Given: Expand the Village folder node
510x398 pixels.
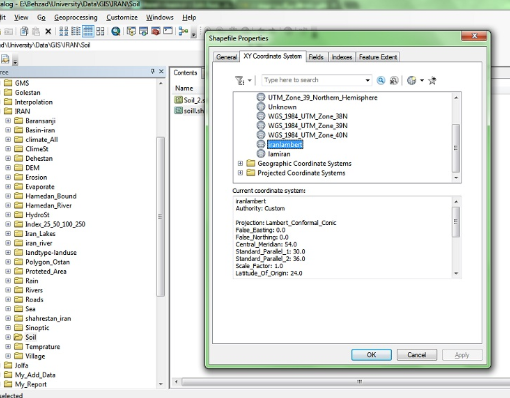Looking at the screenshot, I should (8, 356).
